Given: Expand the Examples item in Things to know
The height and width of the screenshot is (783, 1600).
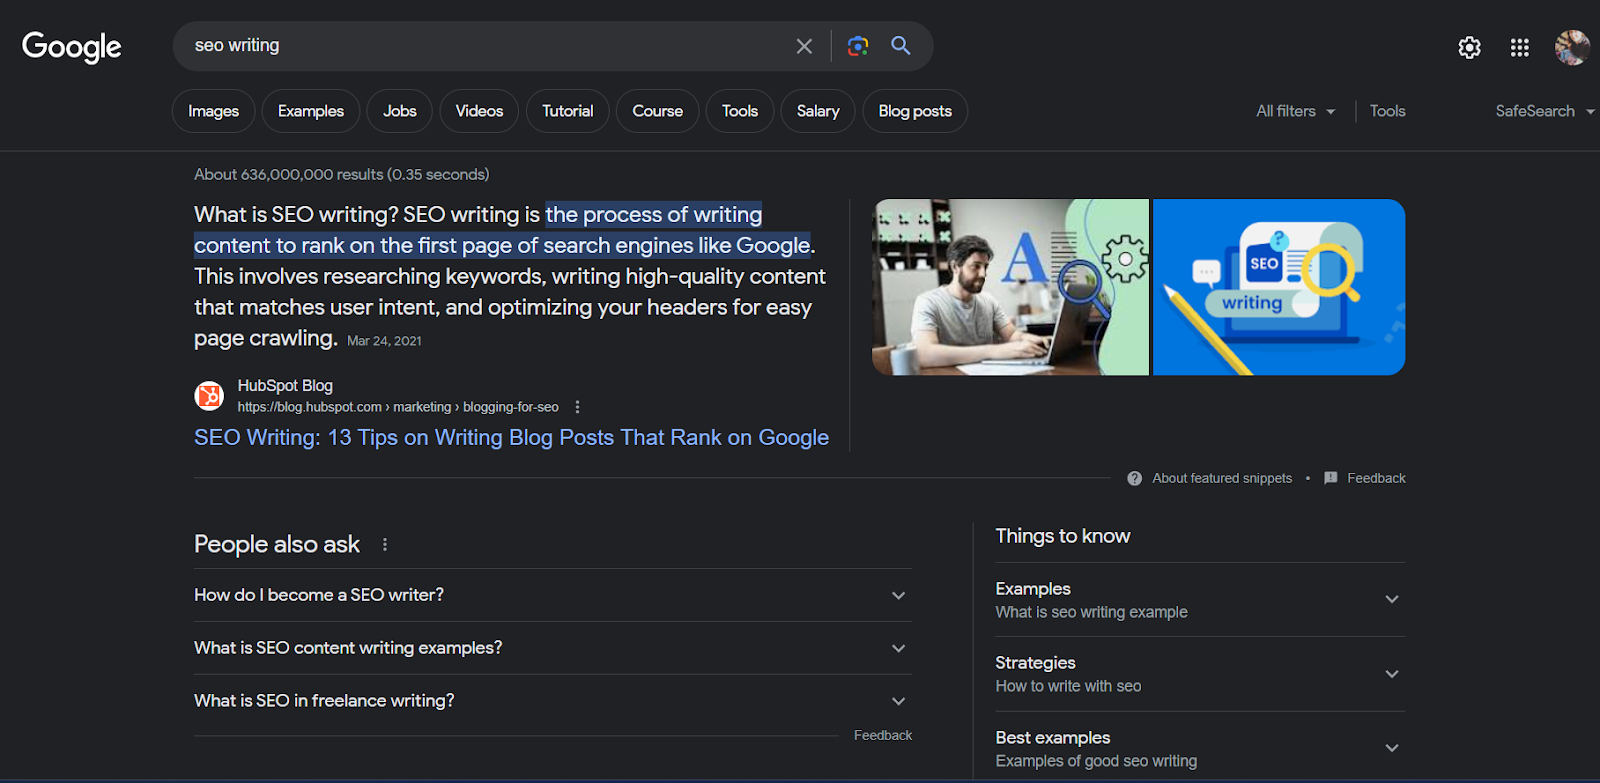Looking at the screenshot, I should pyautogui.click(x=1200, y=599).
